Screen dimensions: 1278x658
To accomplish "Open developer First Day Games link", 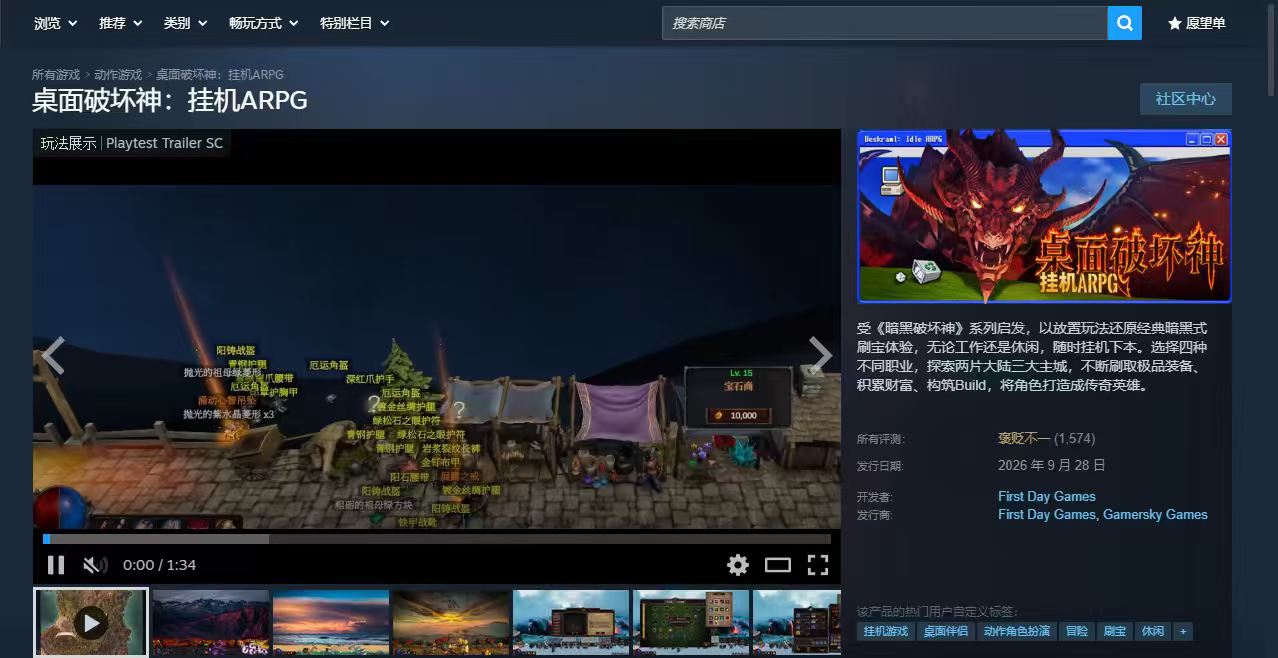I will 1047,497.
